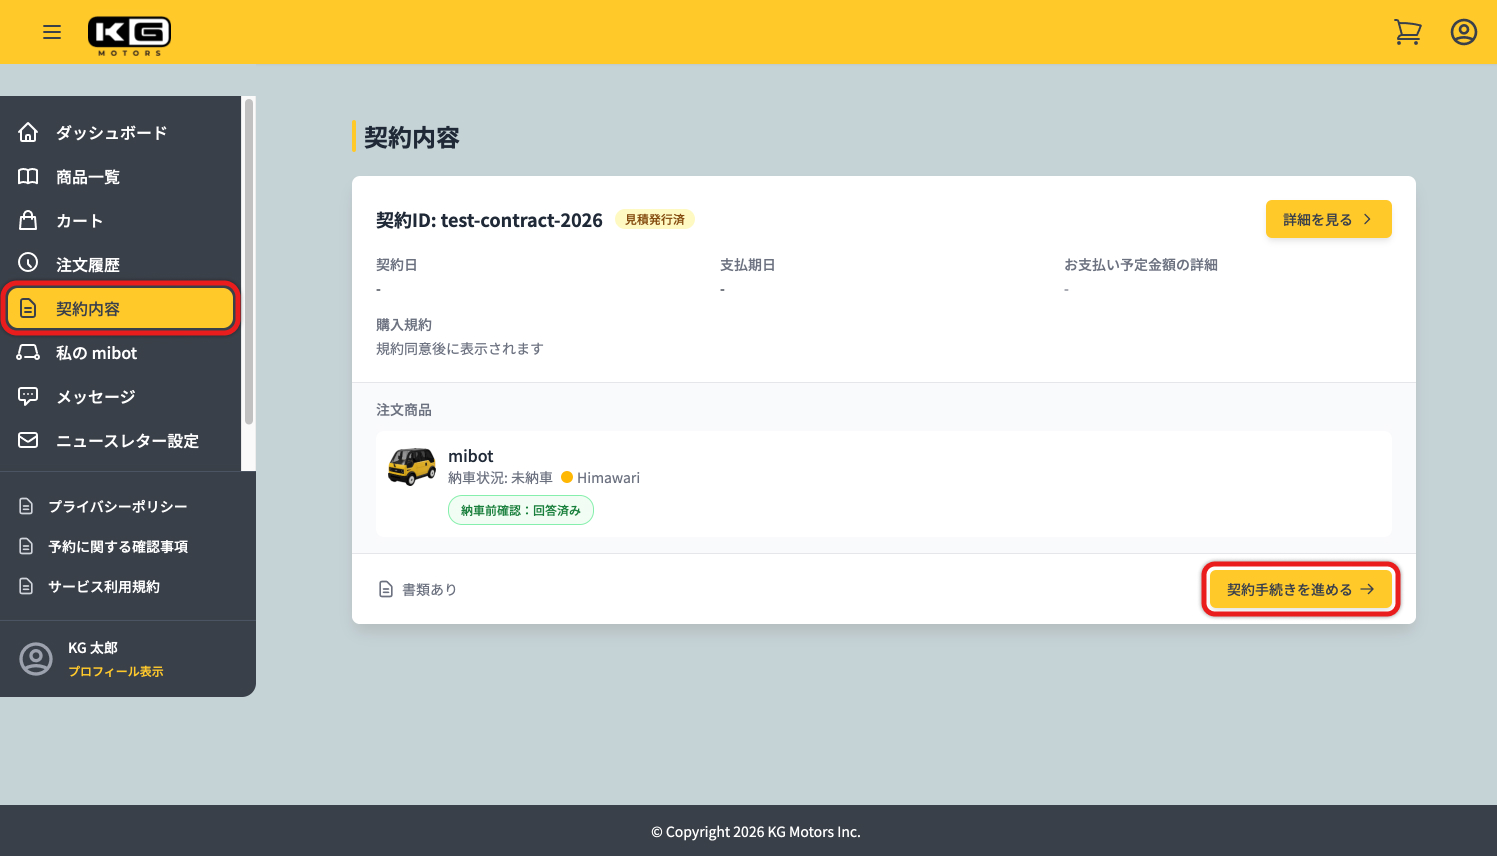The width and height of the screenshot is (1497, 856).
Task: Open the プライバシーポリシー page
Action: tap(115, 506)
